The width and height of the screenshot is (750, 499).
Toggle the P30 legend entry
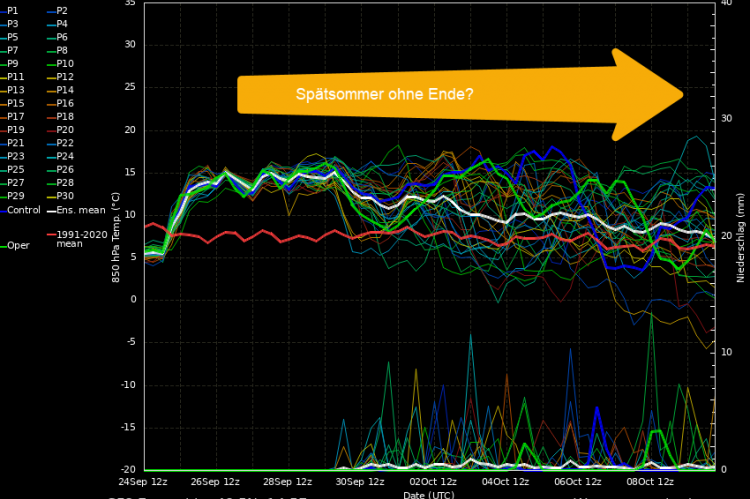pyautogui.click(x=63, y=196)
